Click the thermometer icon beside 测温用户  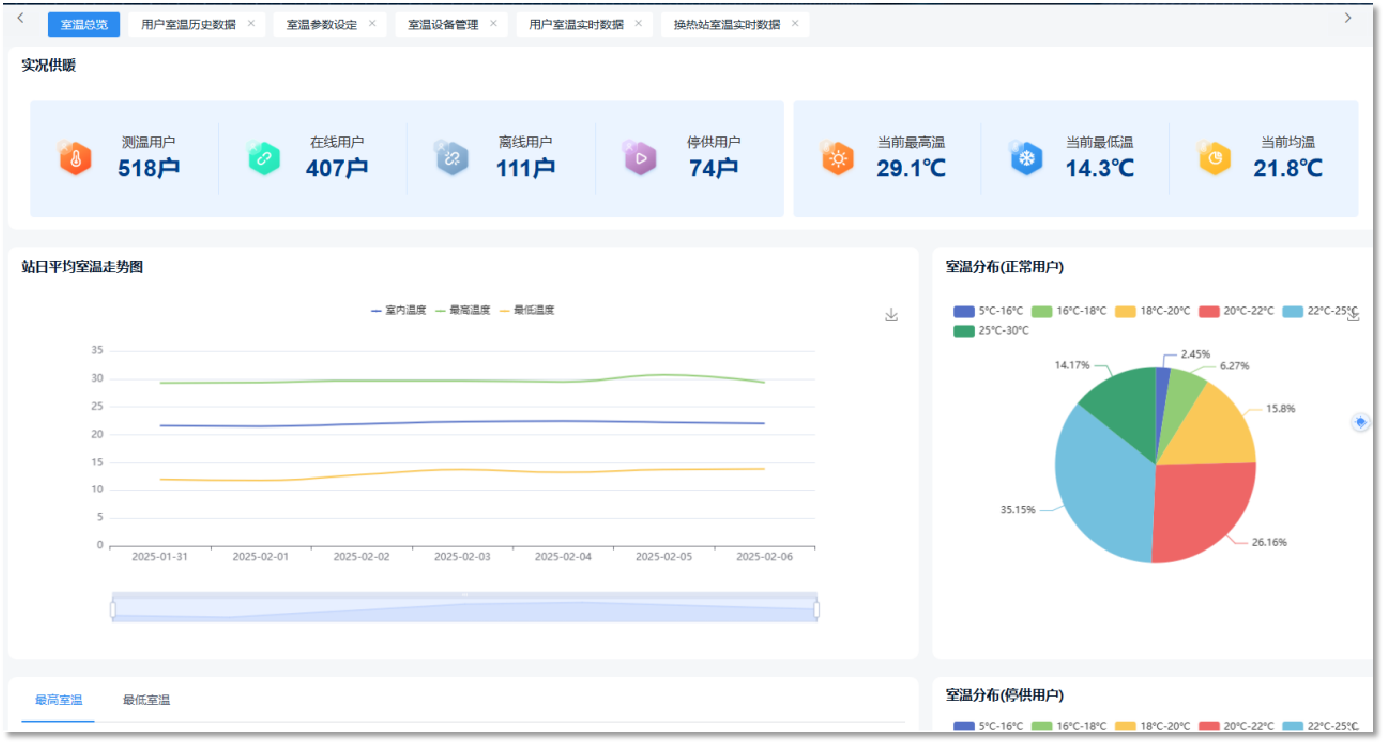click(75, 158)
